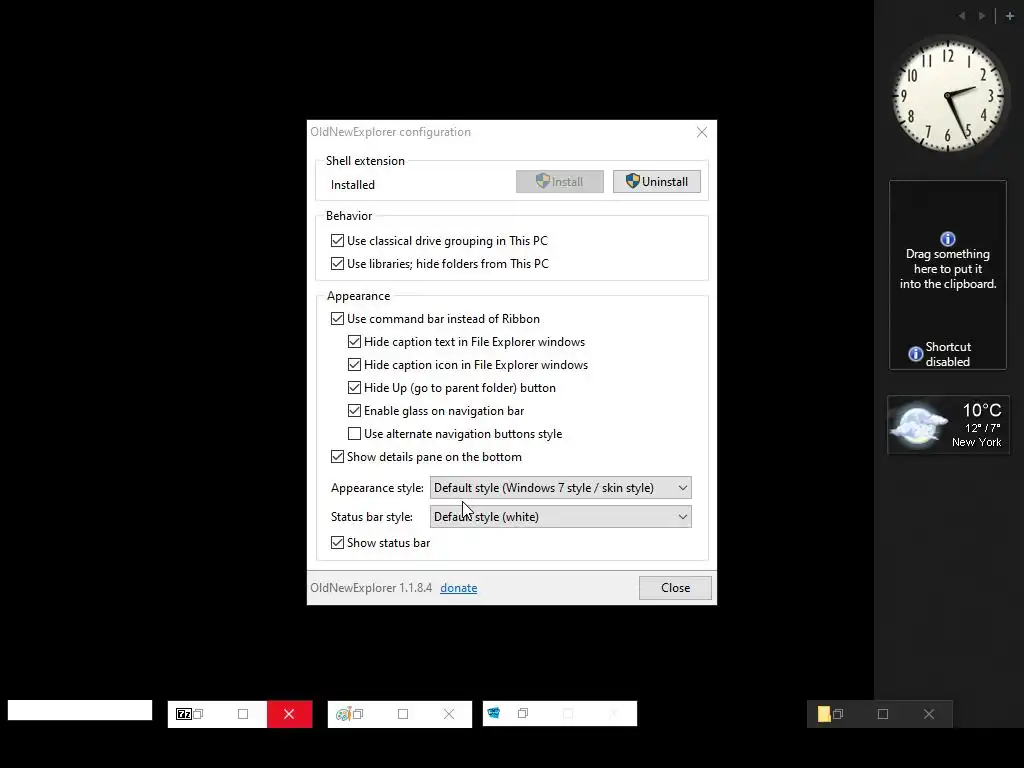The height and width of the screenshot is (768, 1024).
Task: Click the 'Installed' status text
Action: 353,185
